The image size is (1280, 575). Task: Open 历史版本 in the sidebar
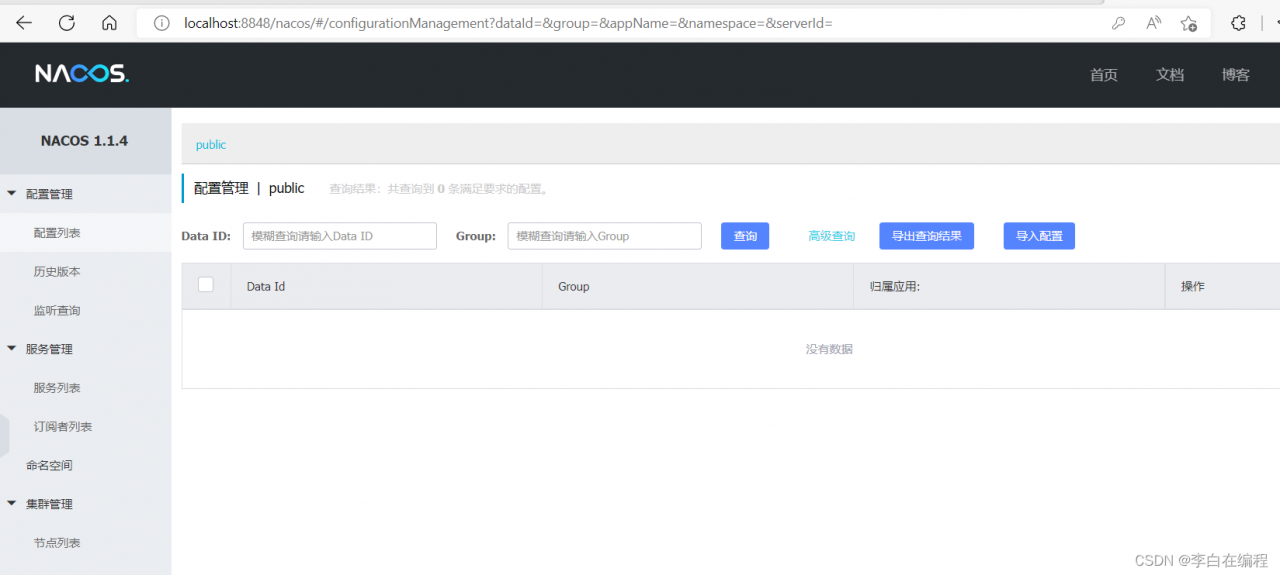[x=57, y=272]
